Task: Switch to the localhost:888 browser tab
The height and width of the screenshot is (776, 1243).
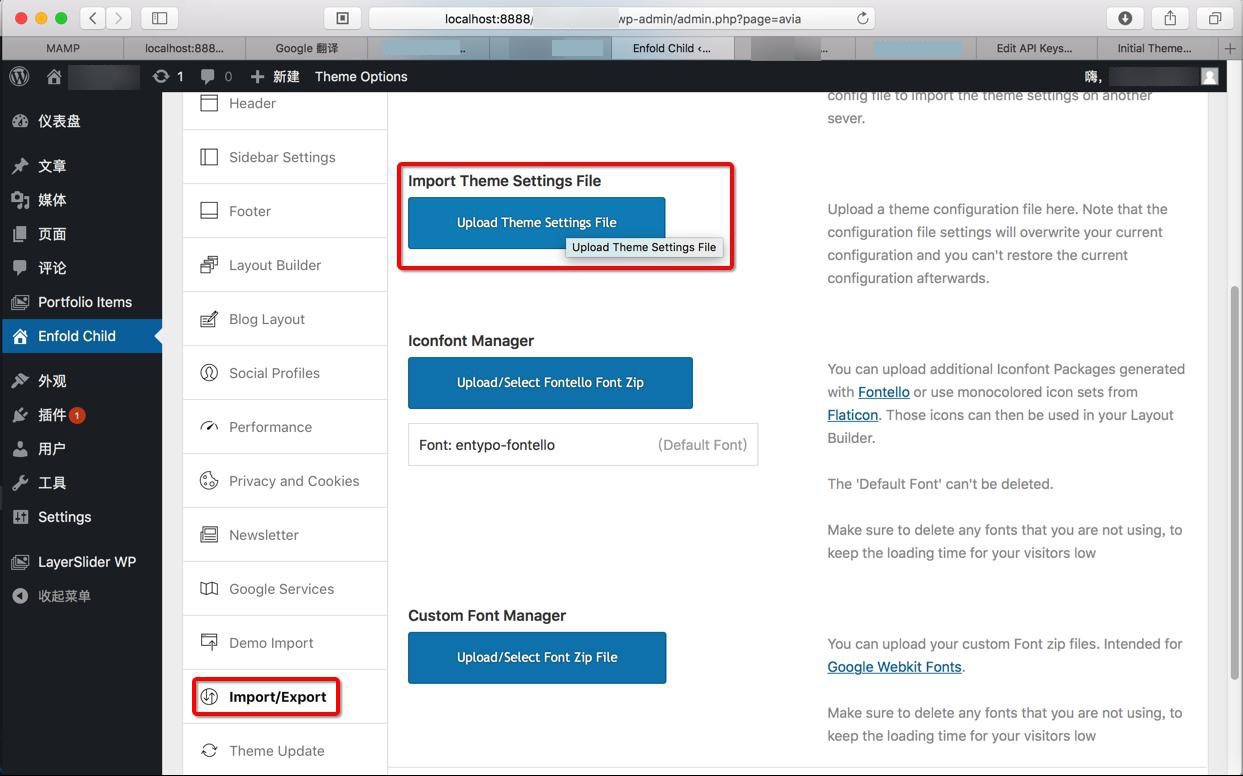Action: click(185, 48)
